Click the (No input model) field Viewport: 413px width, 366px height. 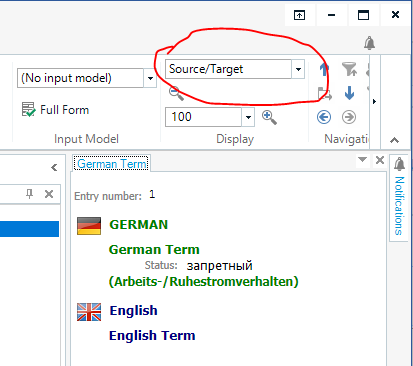(80, 78)
